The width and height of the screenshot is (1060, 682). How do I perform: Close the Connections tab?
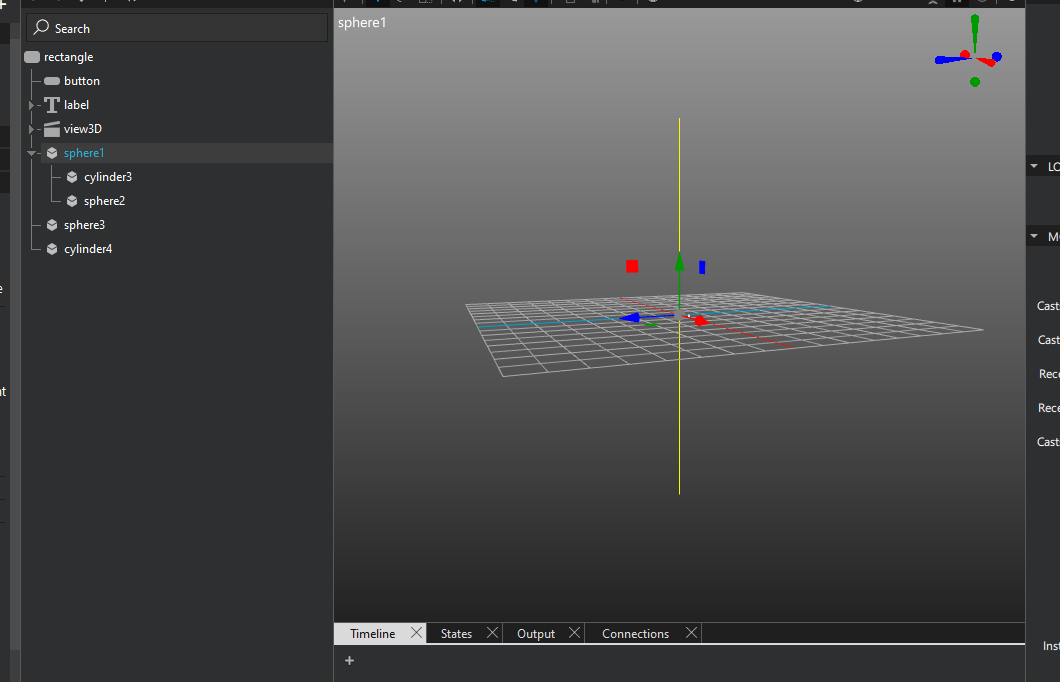coord(691,633)
